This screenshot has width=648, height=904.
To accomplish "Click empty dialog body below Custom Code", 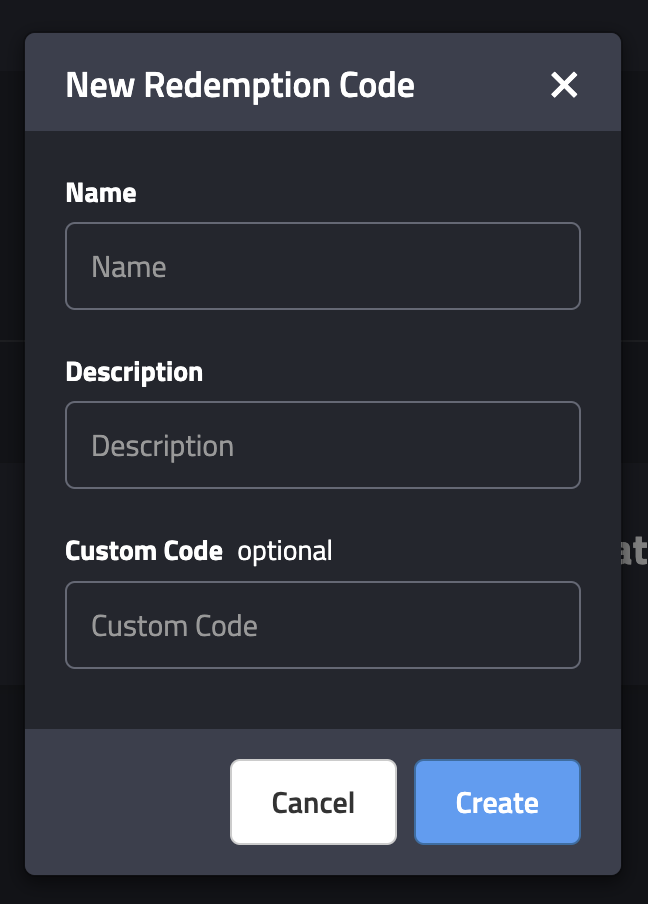I will click(323, 699).
